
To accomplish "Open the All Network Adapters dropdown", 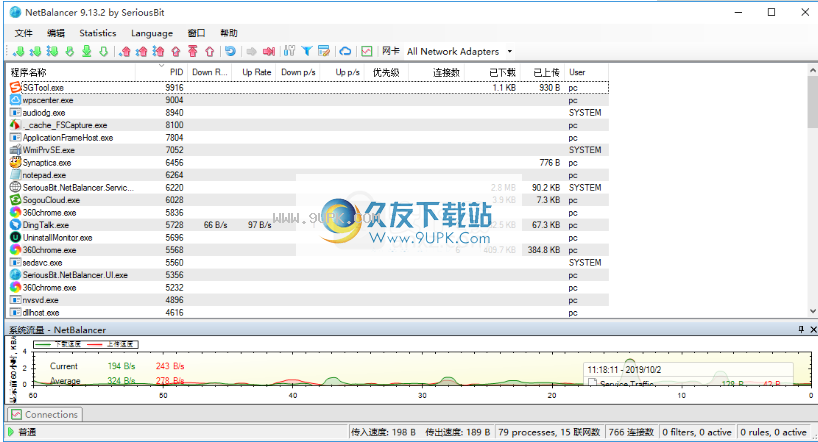I will pyautogui.click(x=460, y=51).
